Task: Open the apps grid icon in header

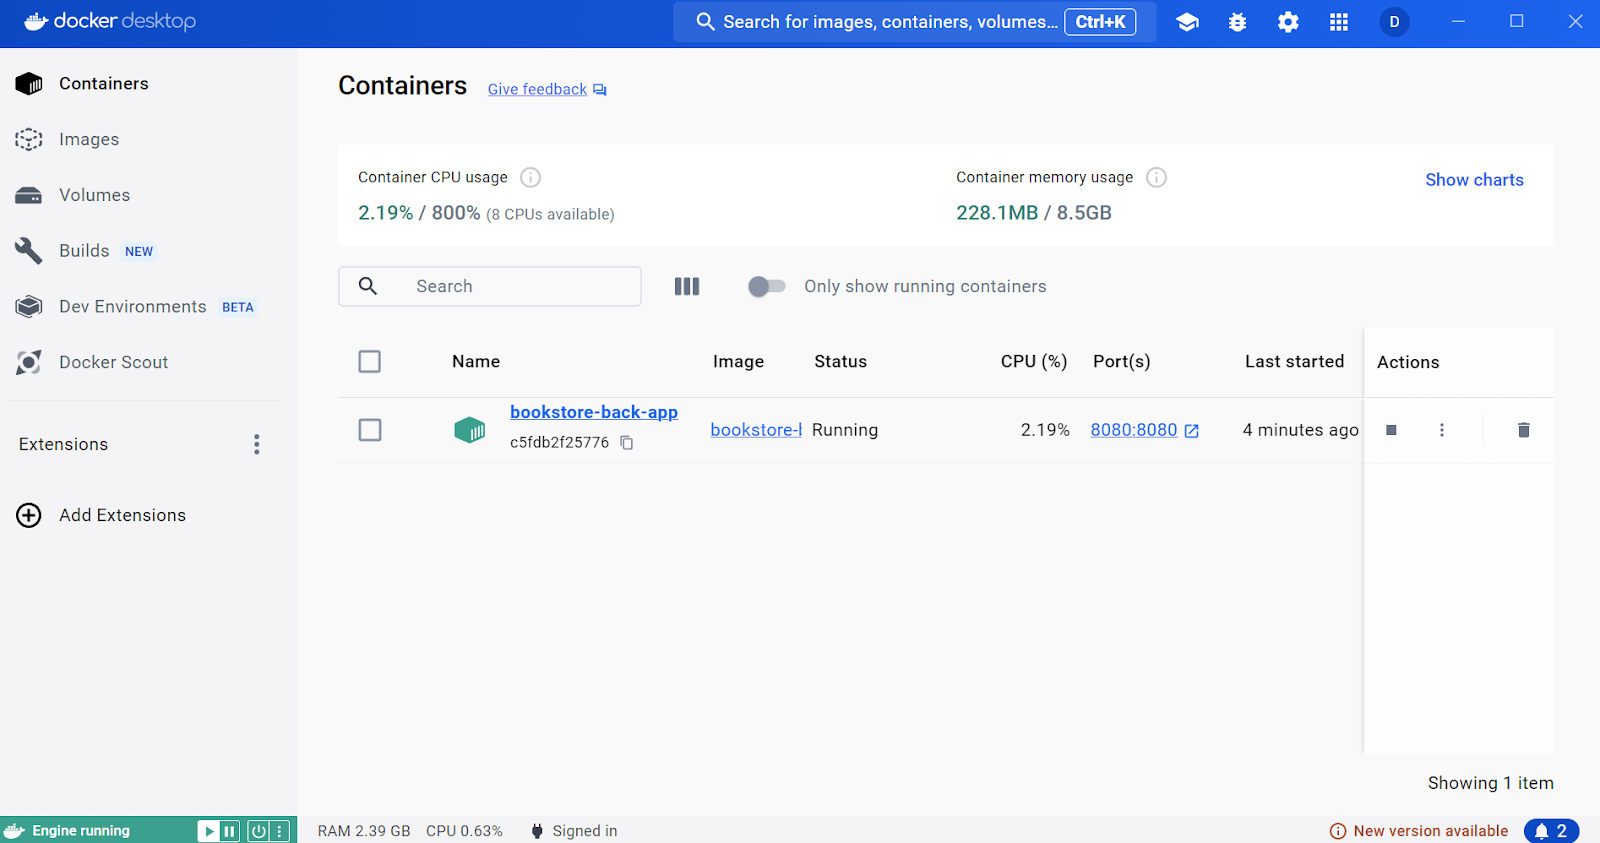Action: pyautogui.click(x=1339, y=22)
